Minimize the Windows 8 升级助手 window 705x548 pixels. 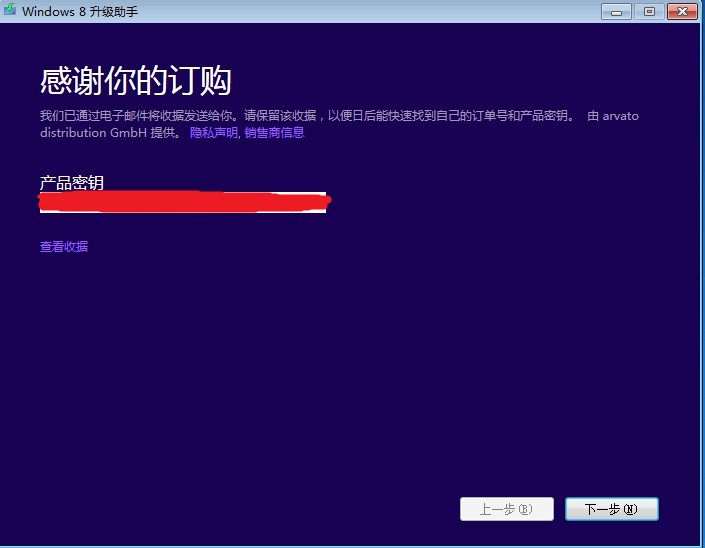pyautogui.click(x=616, y=12)
